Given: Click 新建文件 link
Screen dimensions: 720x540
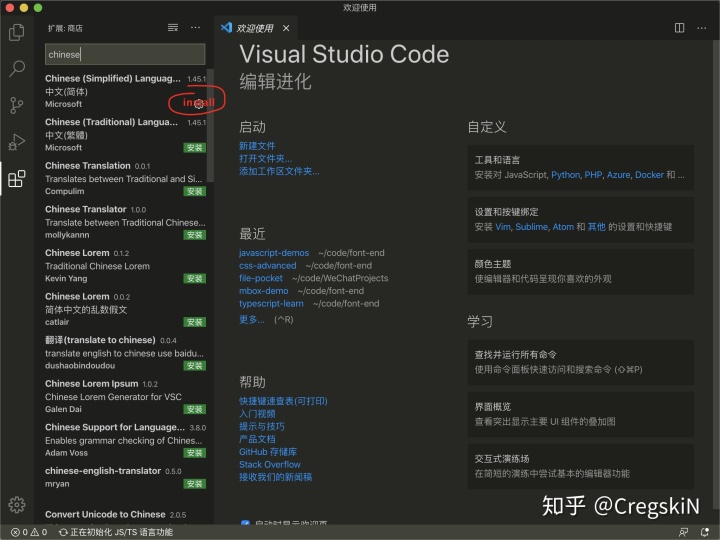Looking at the screenshot, I should coord(257,146).
